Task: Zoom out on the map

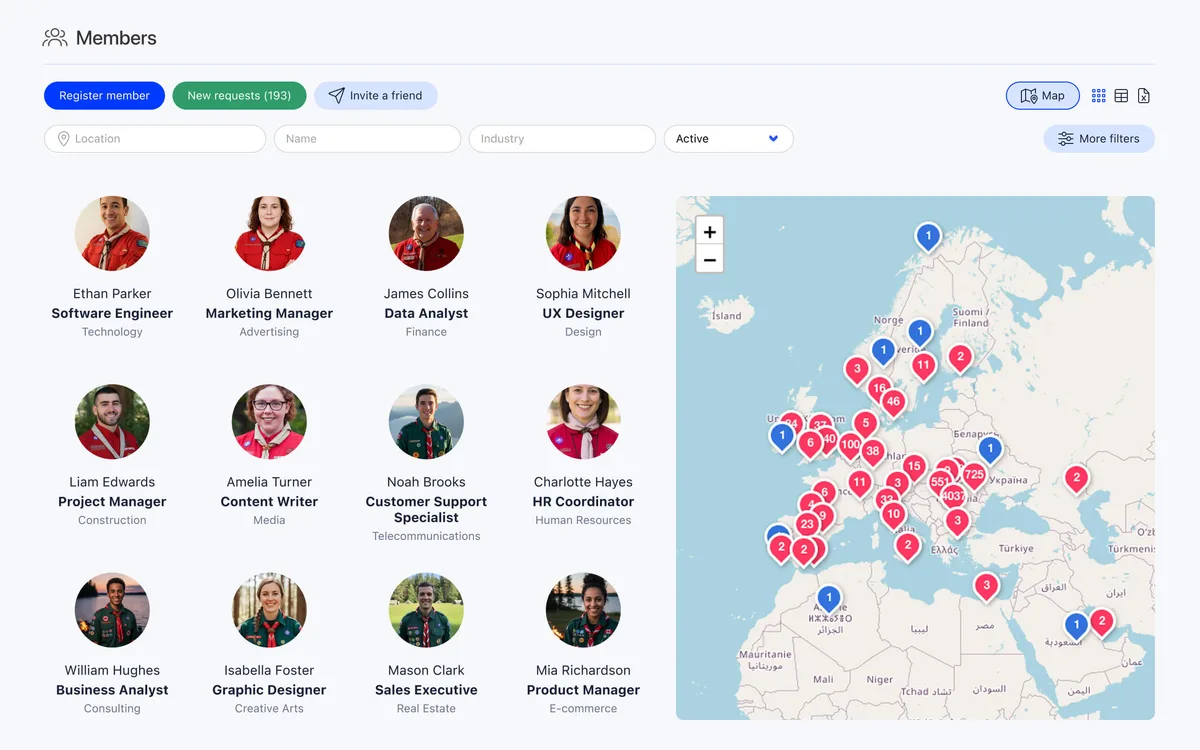Action: pos(709,259)
